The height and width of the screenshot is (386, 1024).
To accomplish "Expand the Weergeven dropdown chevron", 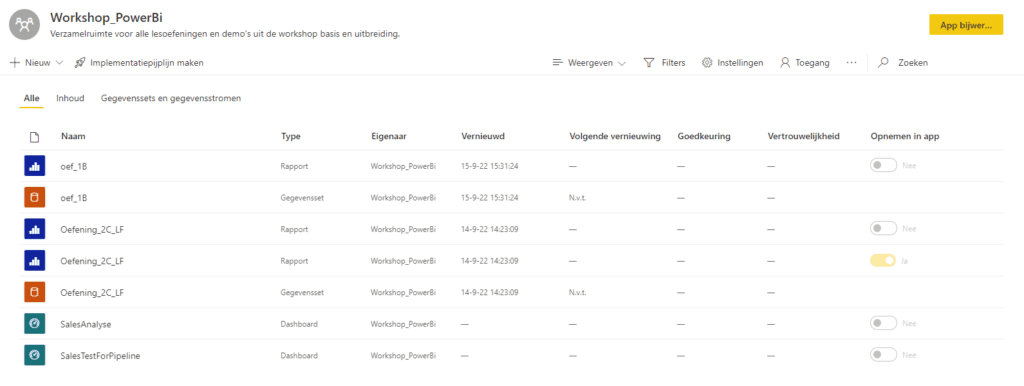I will coord(622,63).
